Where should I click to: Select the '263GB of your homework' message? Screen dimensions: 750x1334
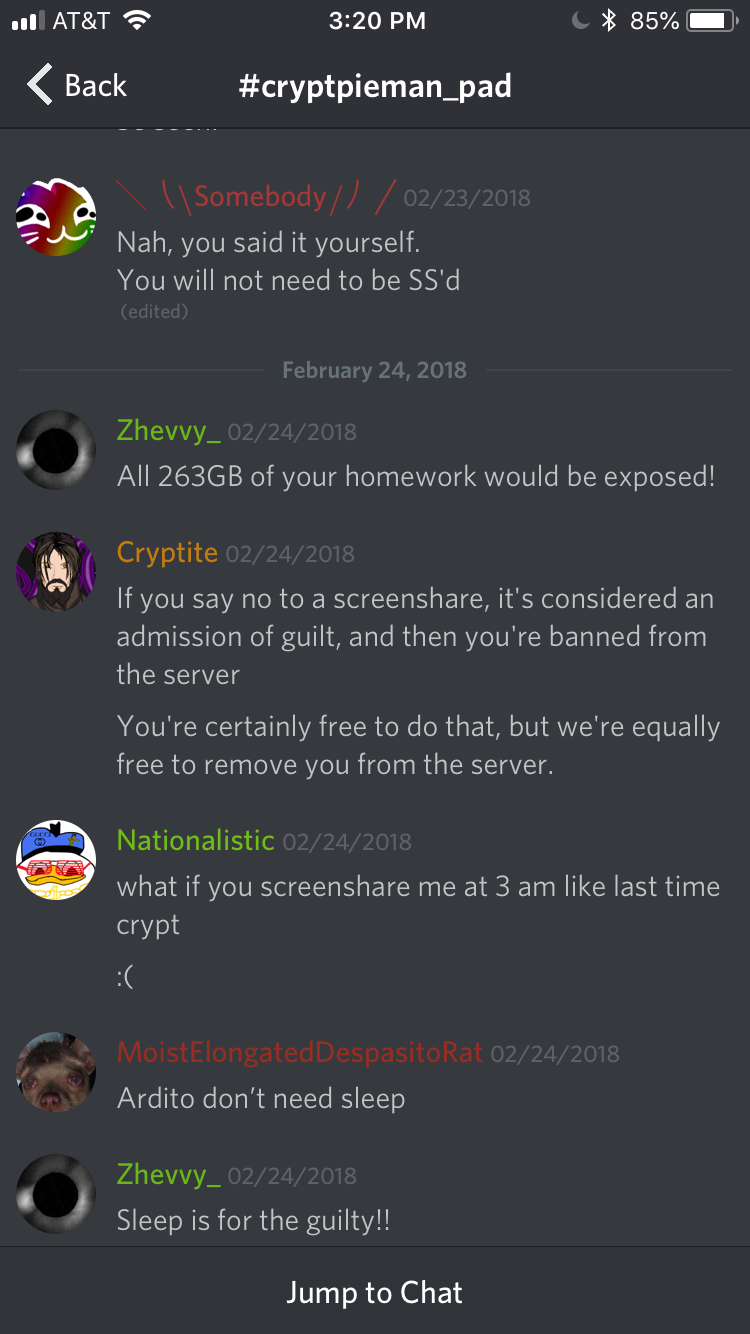(x=416, y=476)
